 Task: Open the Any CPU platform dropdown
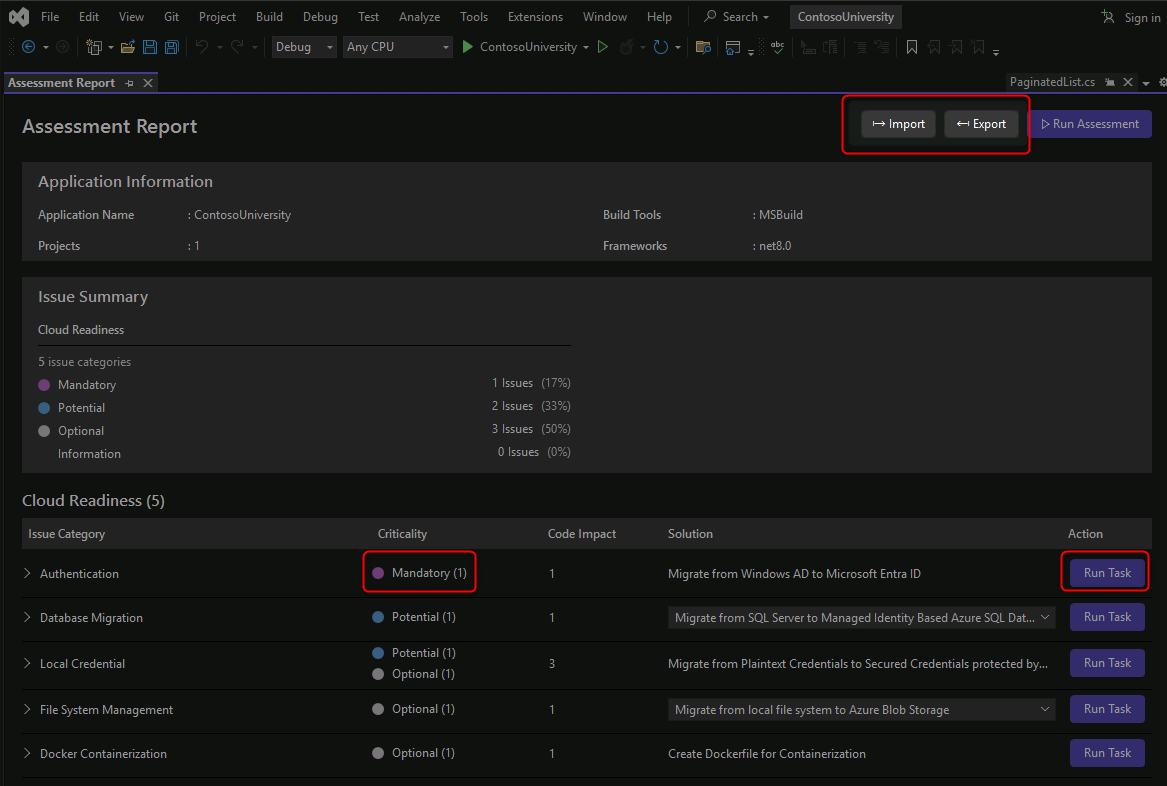pos(397,47)
